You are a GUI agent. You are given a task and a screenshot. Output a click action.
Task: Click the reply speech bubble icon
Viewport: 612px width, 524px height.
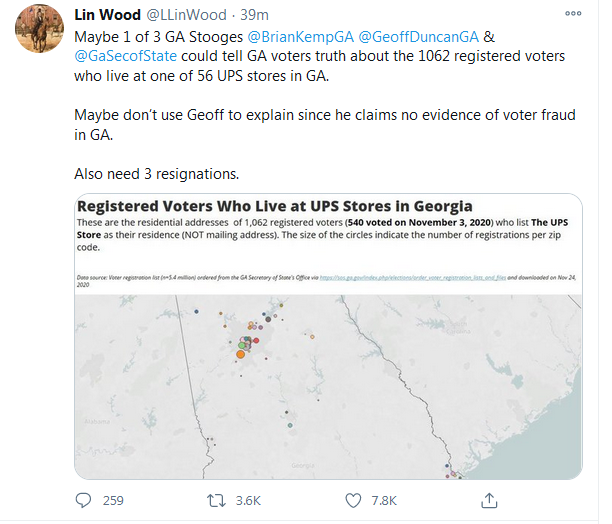(x=86, y=500)
